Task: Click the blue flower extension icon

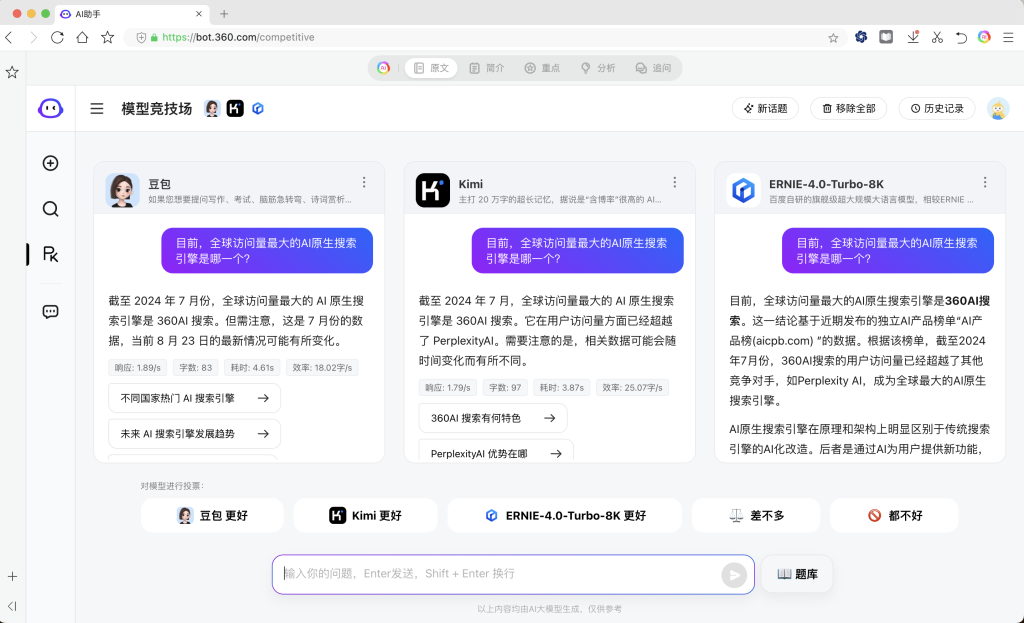Action: coord(861,37)
